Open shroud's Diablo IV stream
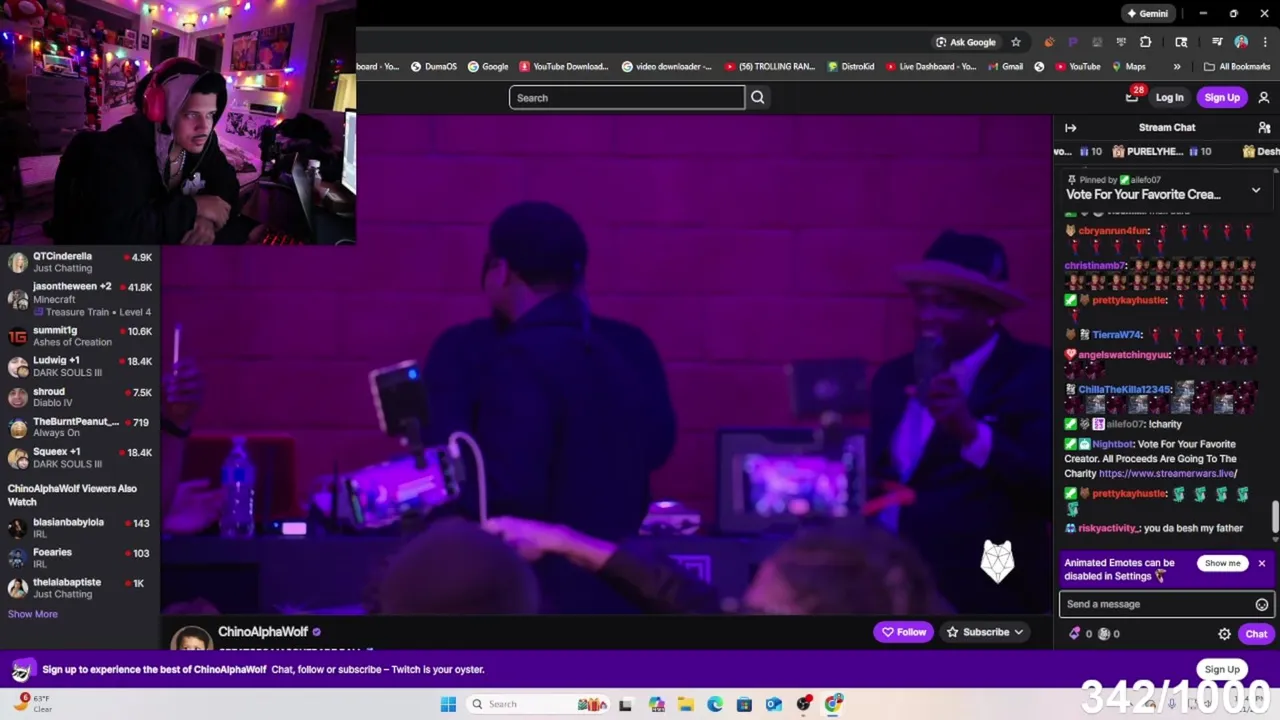 (x=80, y=397)
